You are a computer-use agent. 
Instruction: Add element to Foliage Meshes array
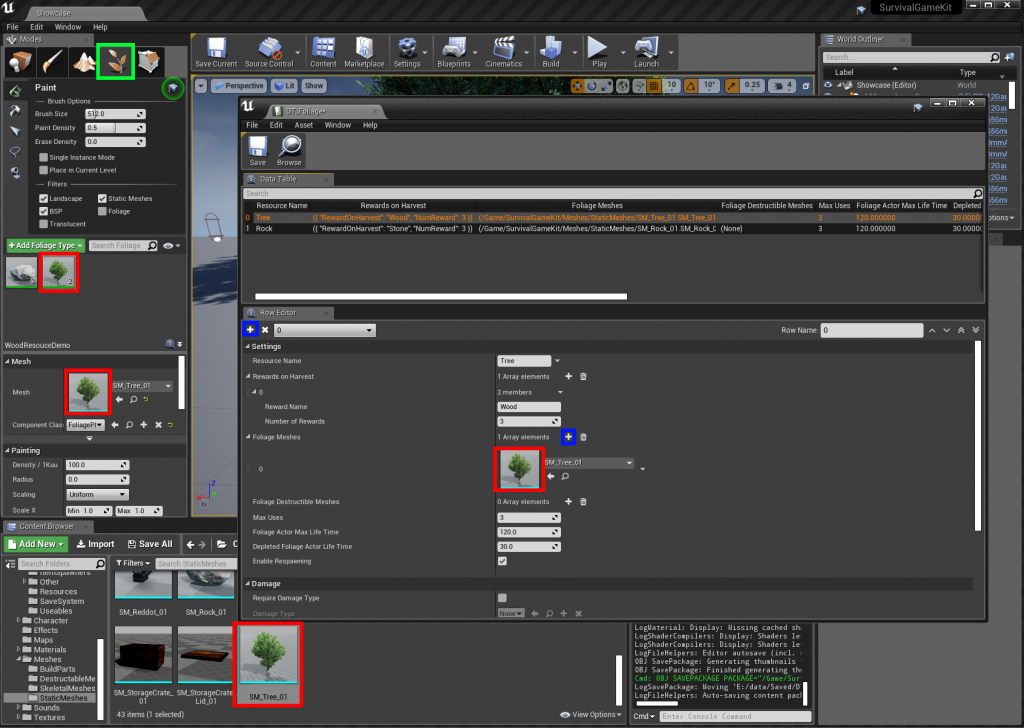tap(568, 437)
